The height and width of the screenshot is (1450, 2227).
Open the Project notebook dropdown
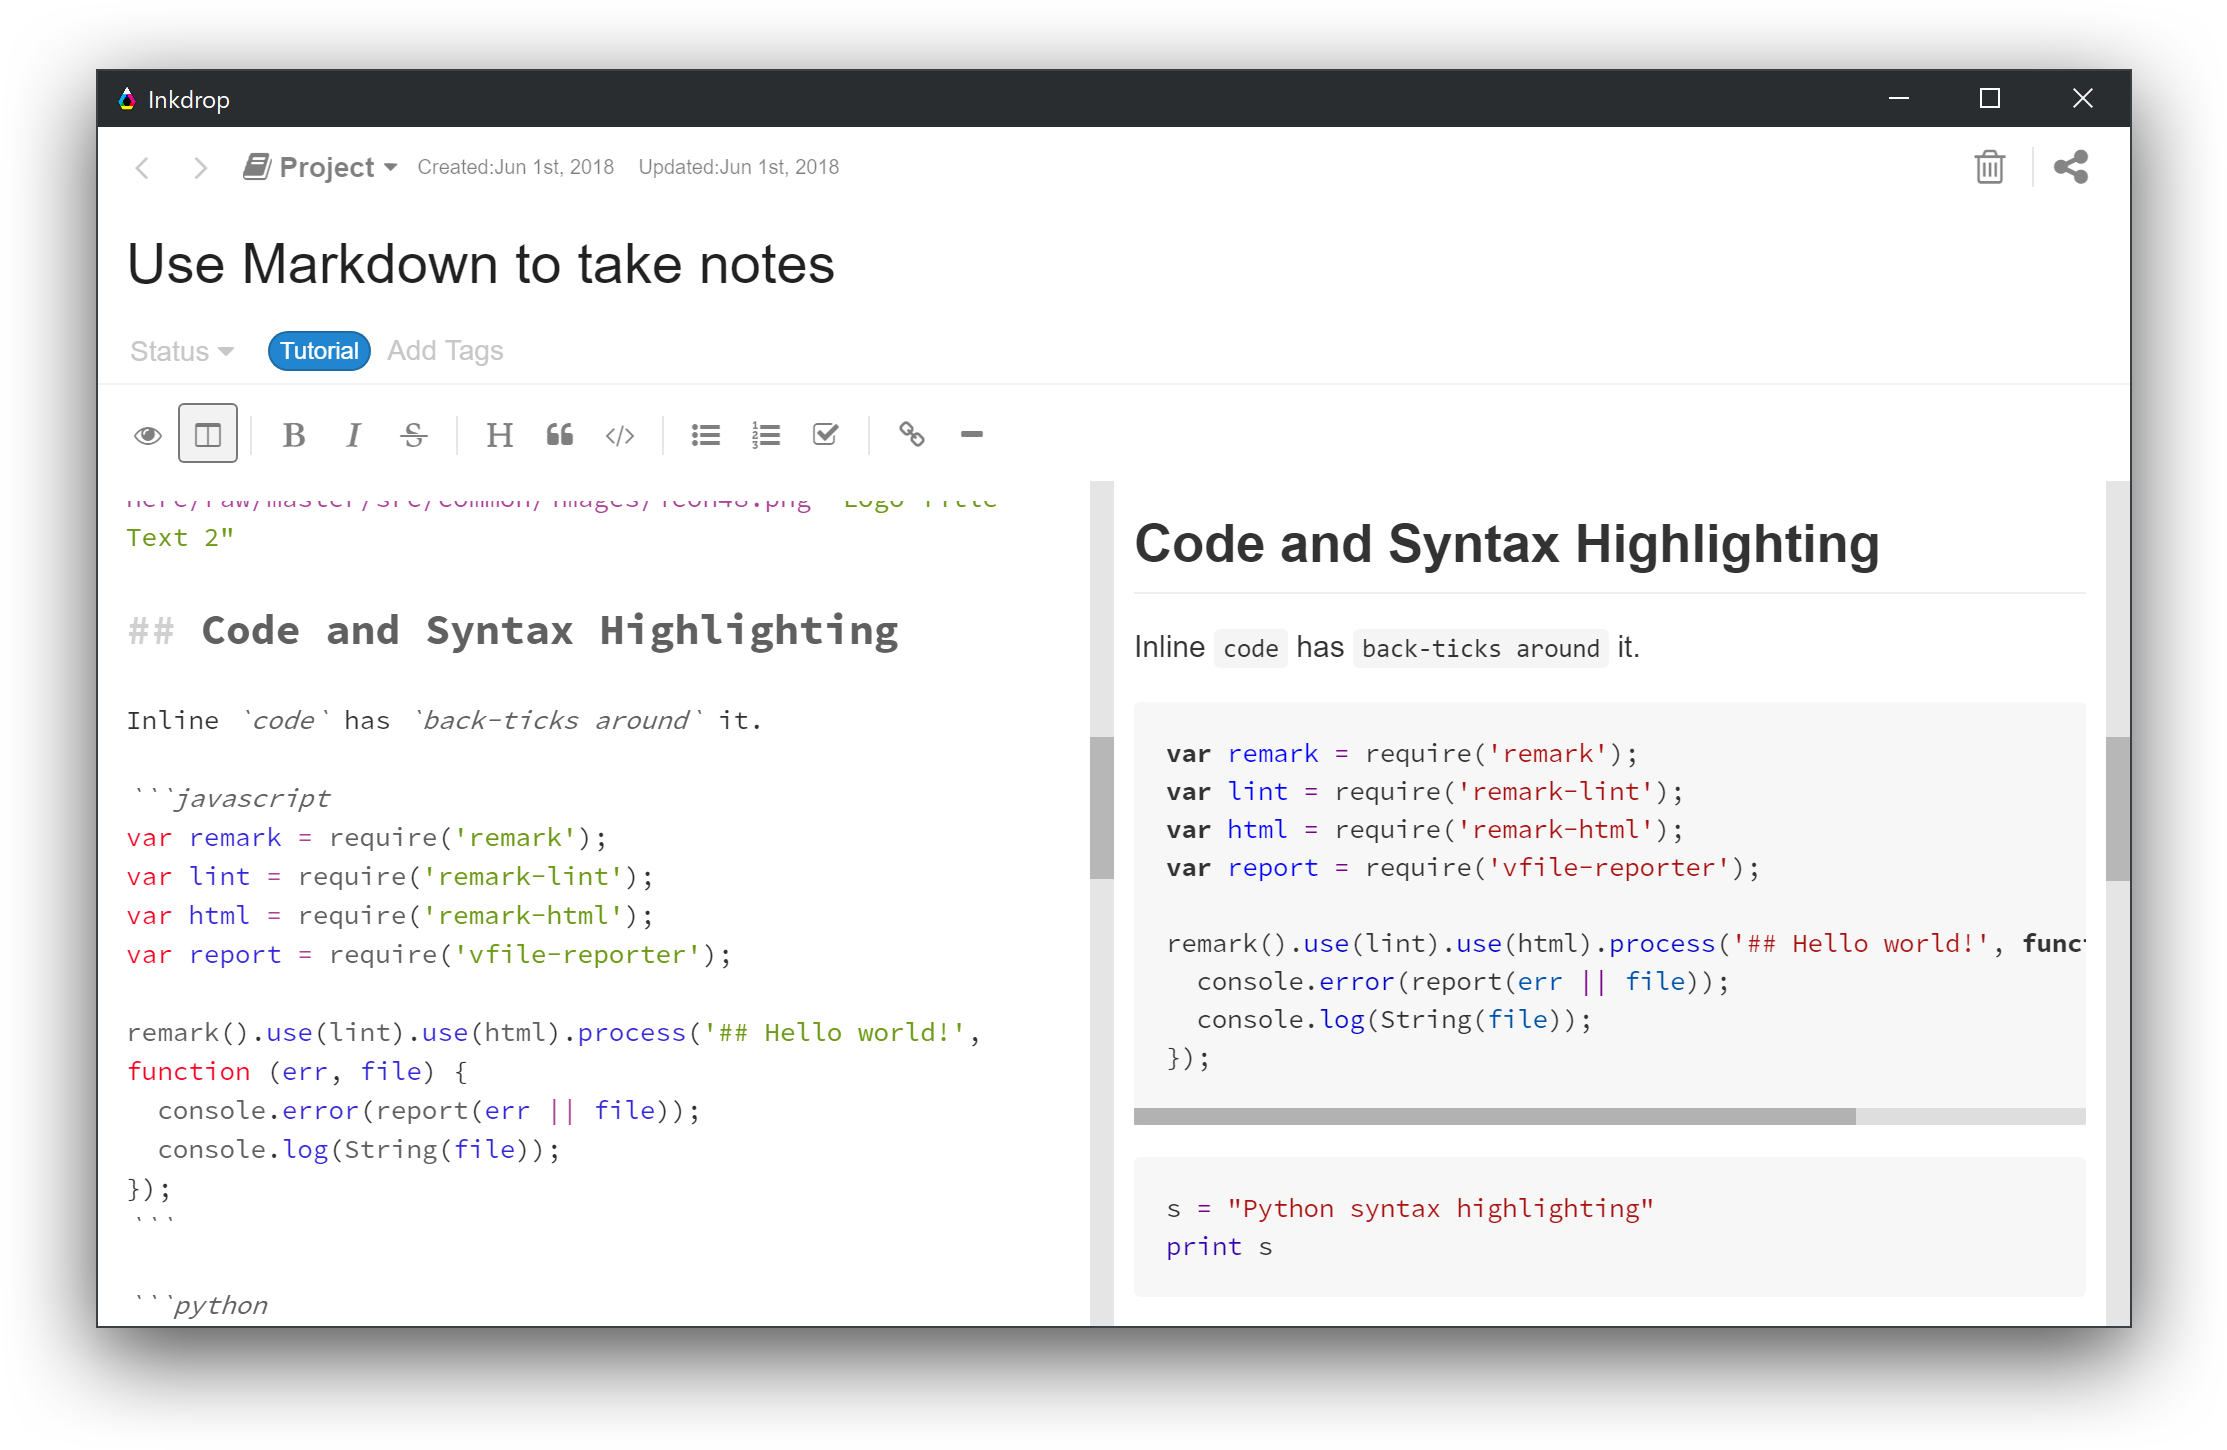(x=322, y=167)
